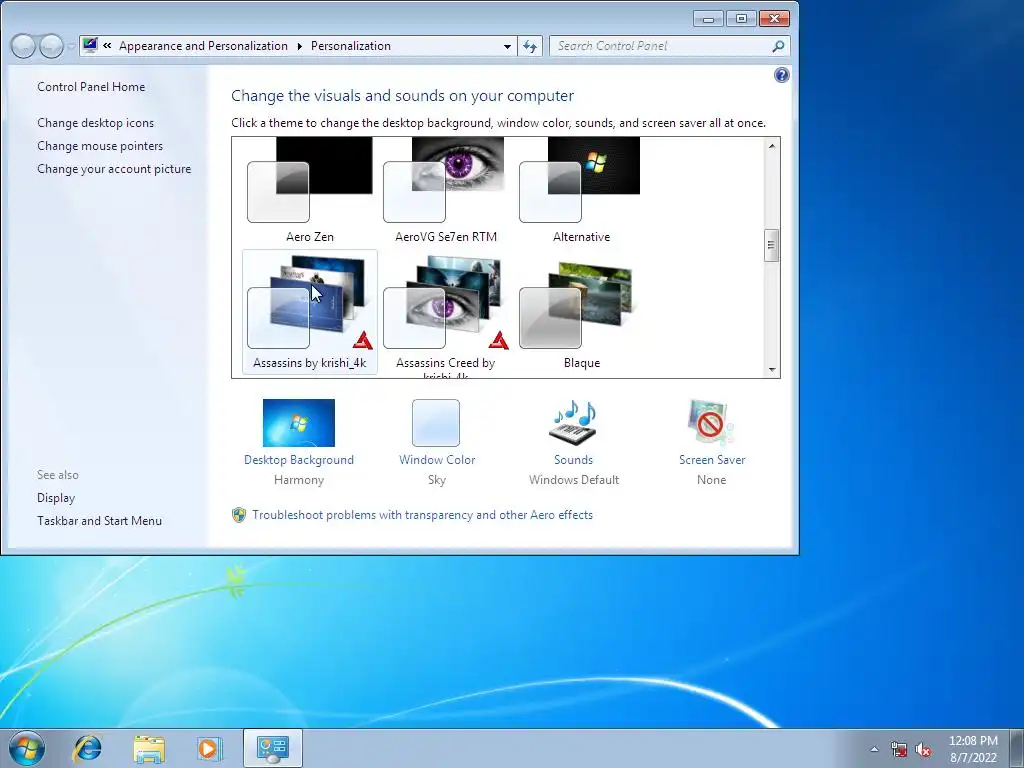This screenshot has width=1024, height=768.
Task: Expand the double chevron in address bar
Action: [x=107, y=46]
